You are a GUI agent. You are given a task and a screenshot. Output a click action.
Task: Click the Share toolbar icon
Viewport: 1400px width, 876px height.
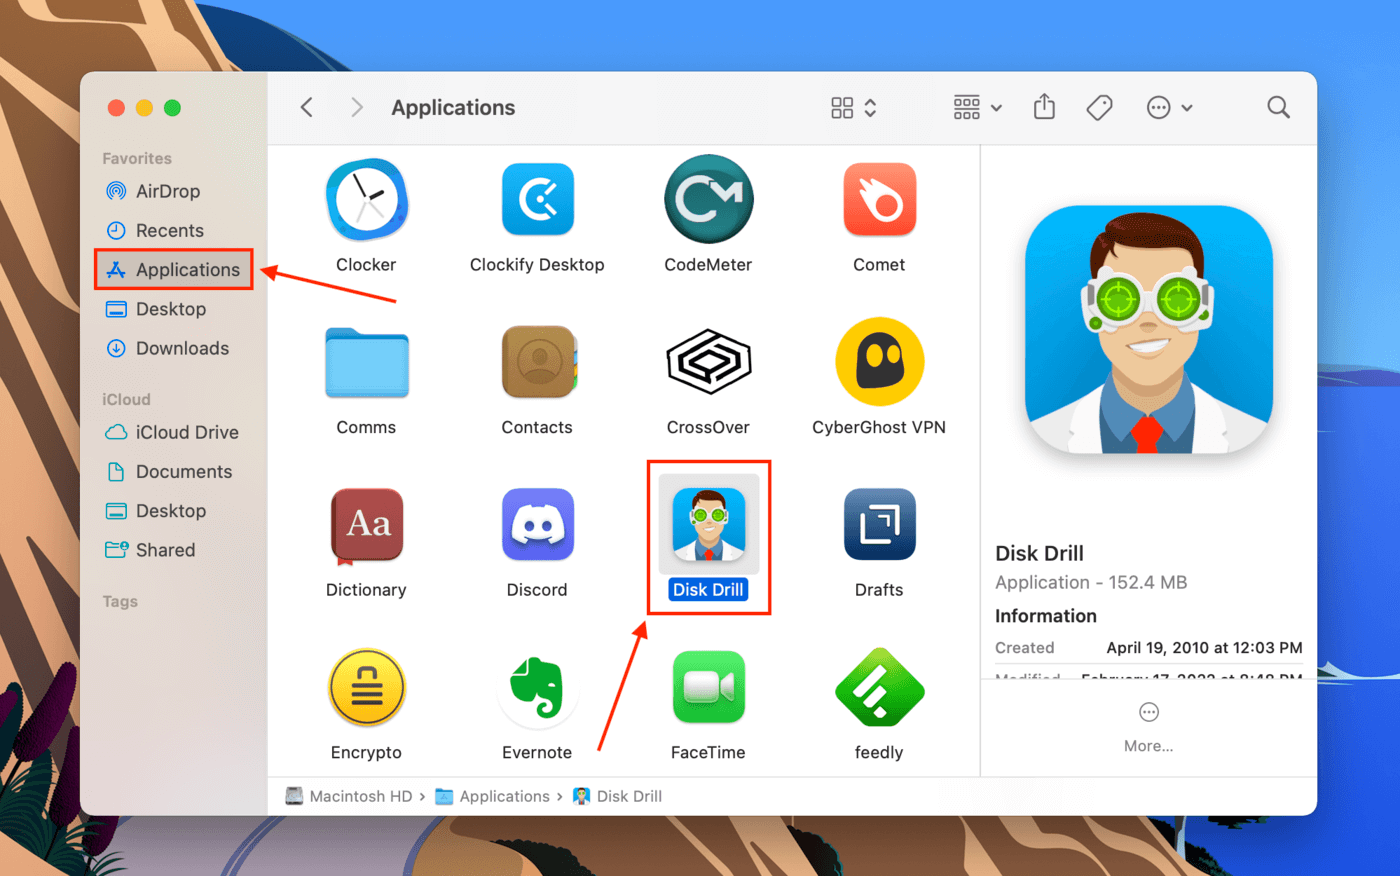[x=1044, y=106]
